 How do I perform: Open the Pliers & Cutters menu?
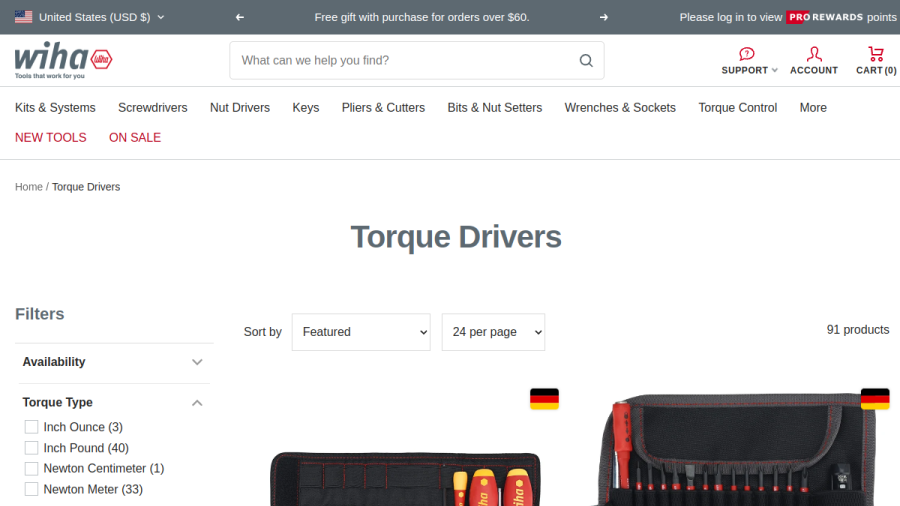coord(383,107)
